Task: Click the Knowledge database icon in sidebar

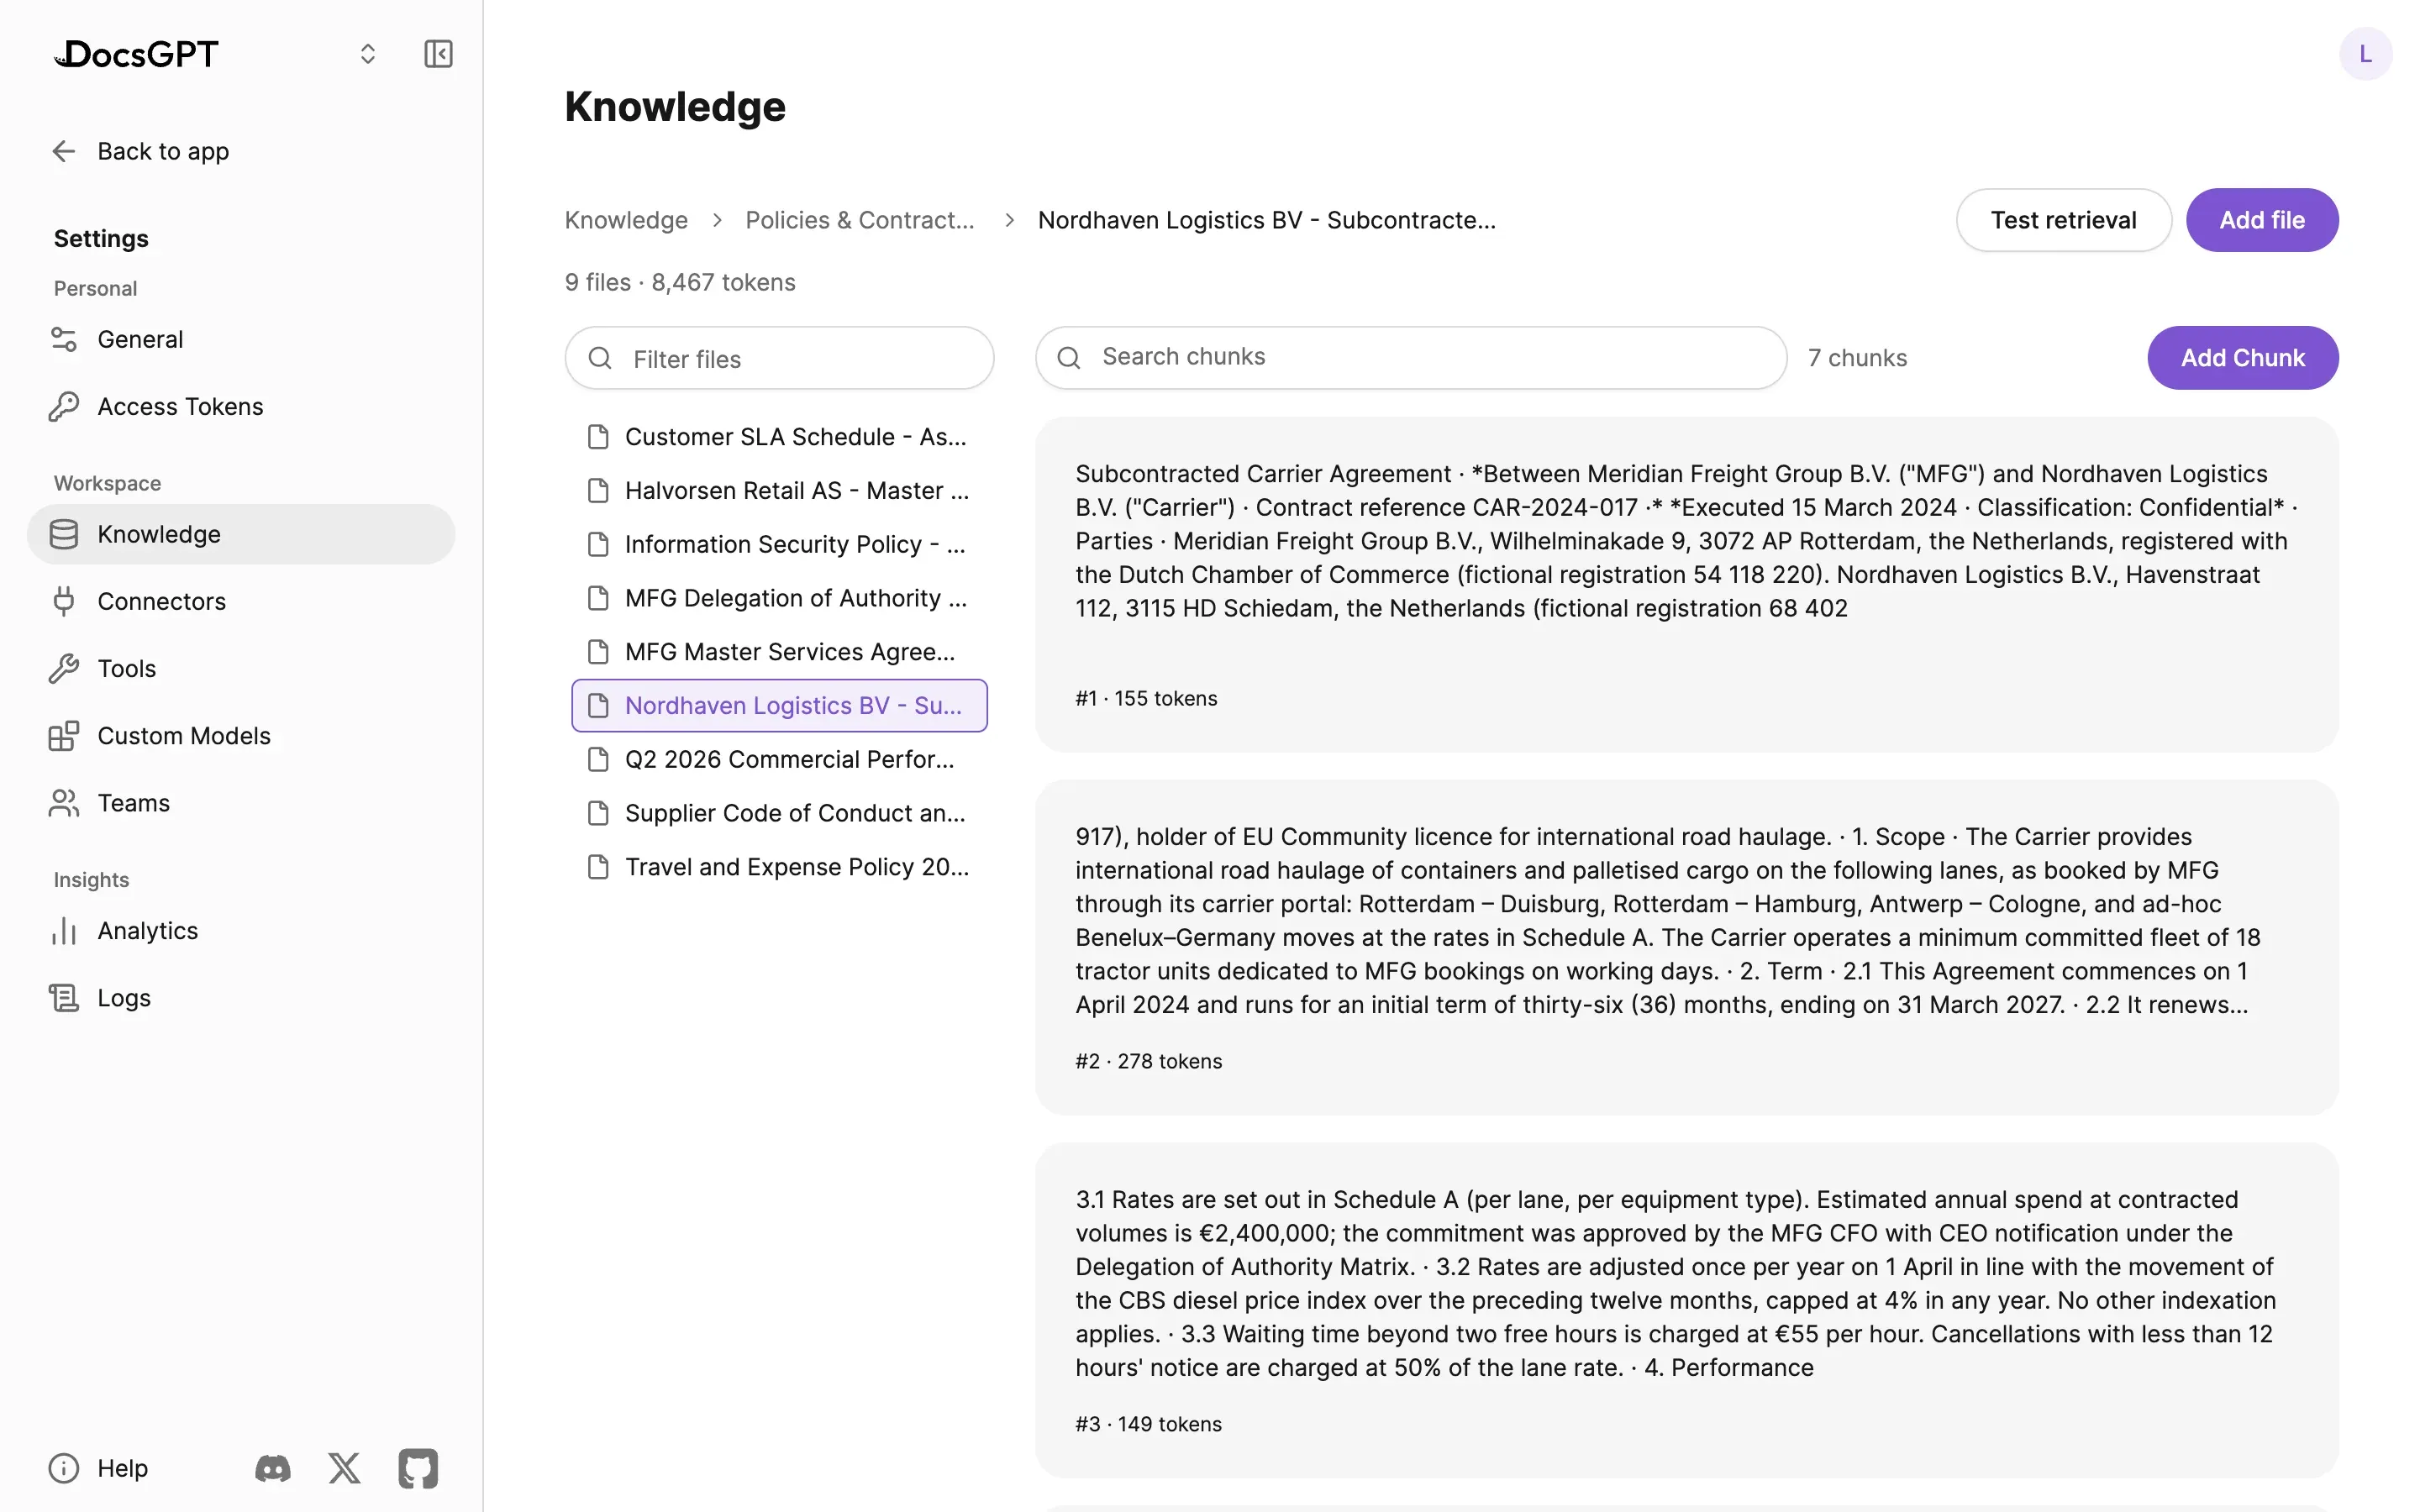Action: (64, 534)
